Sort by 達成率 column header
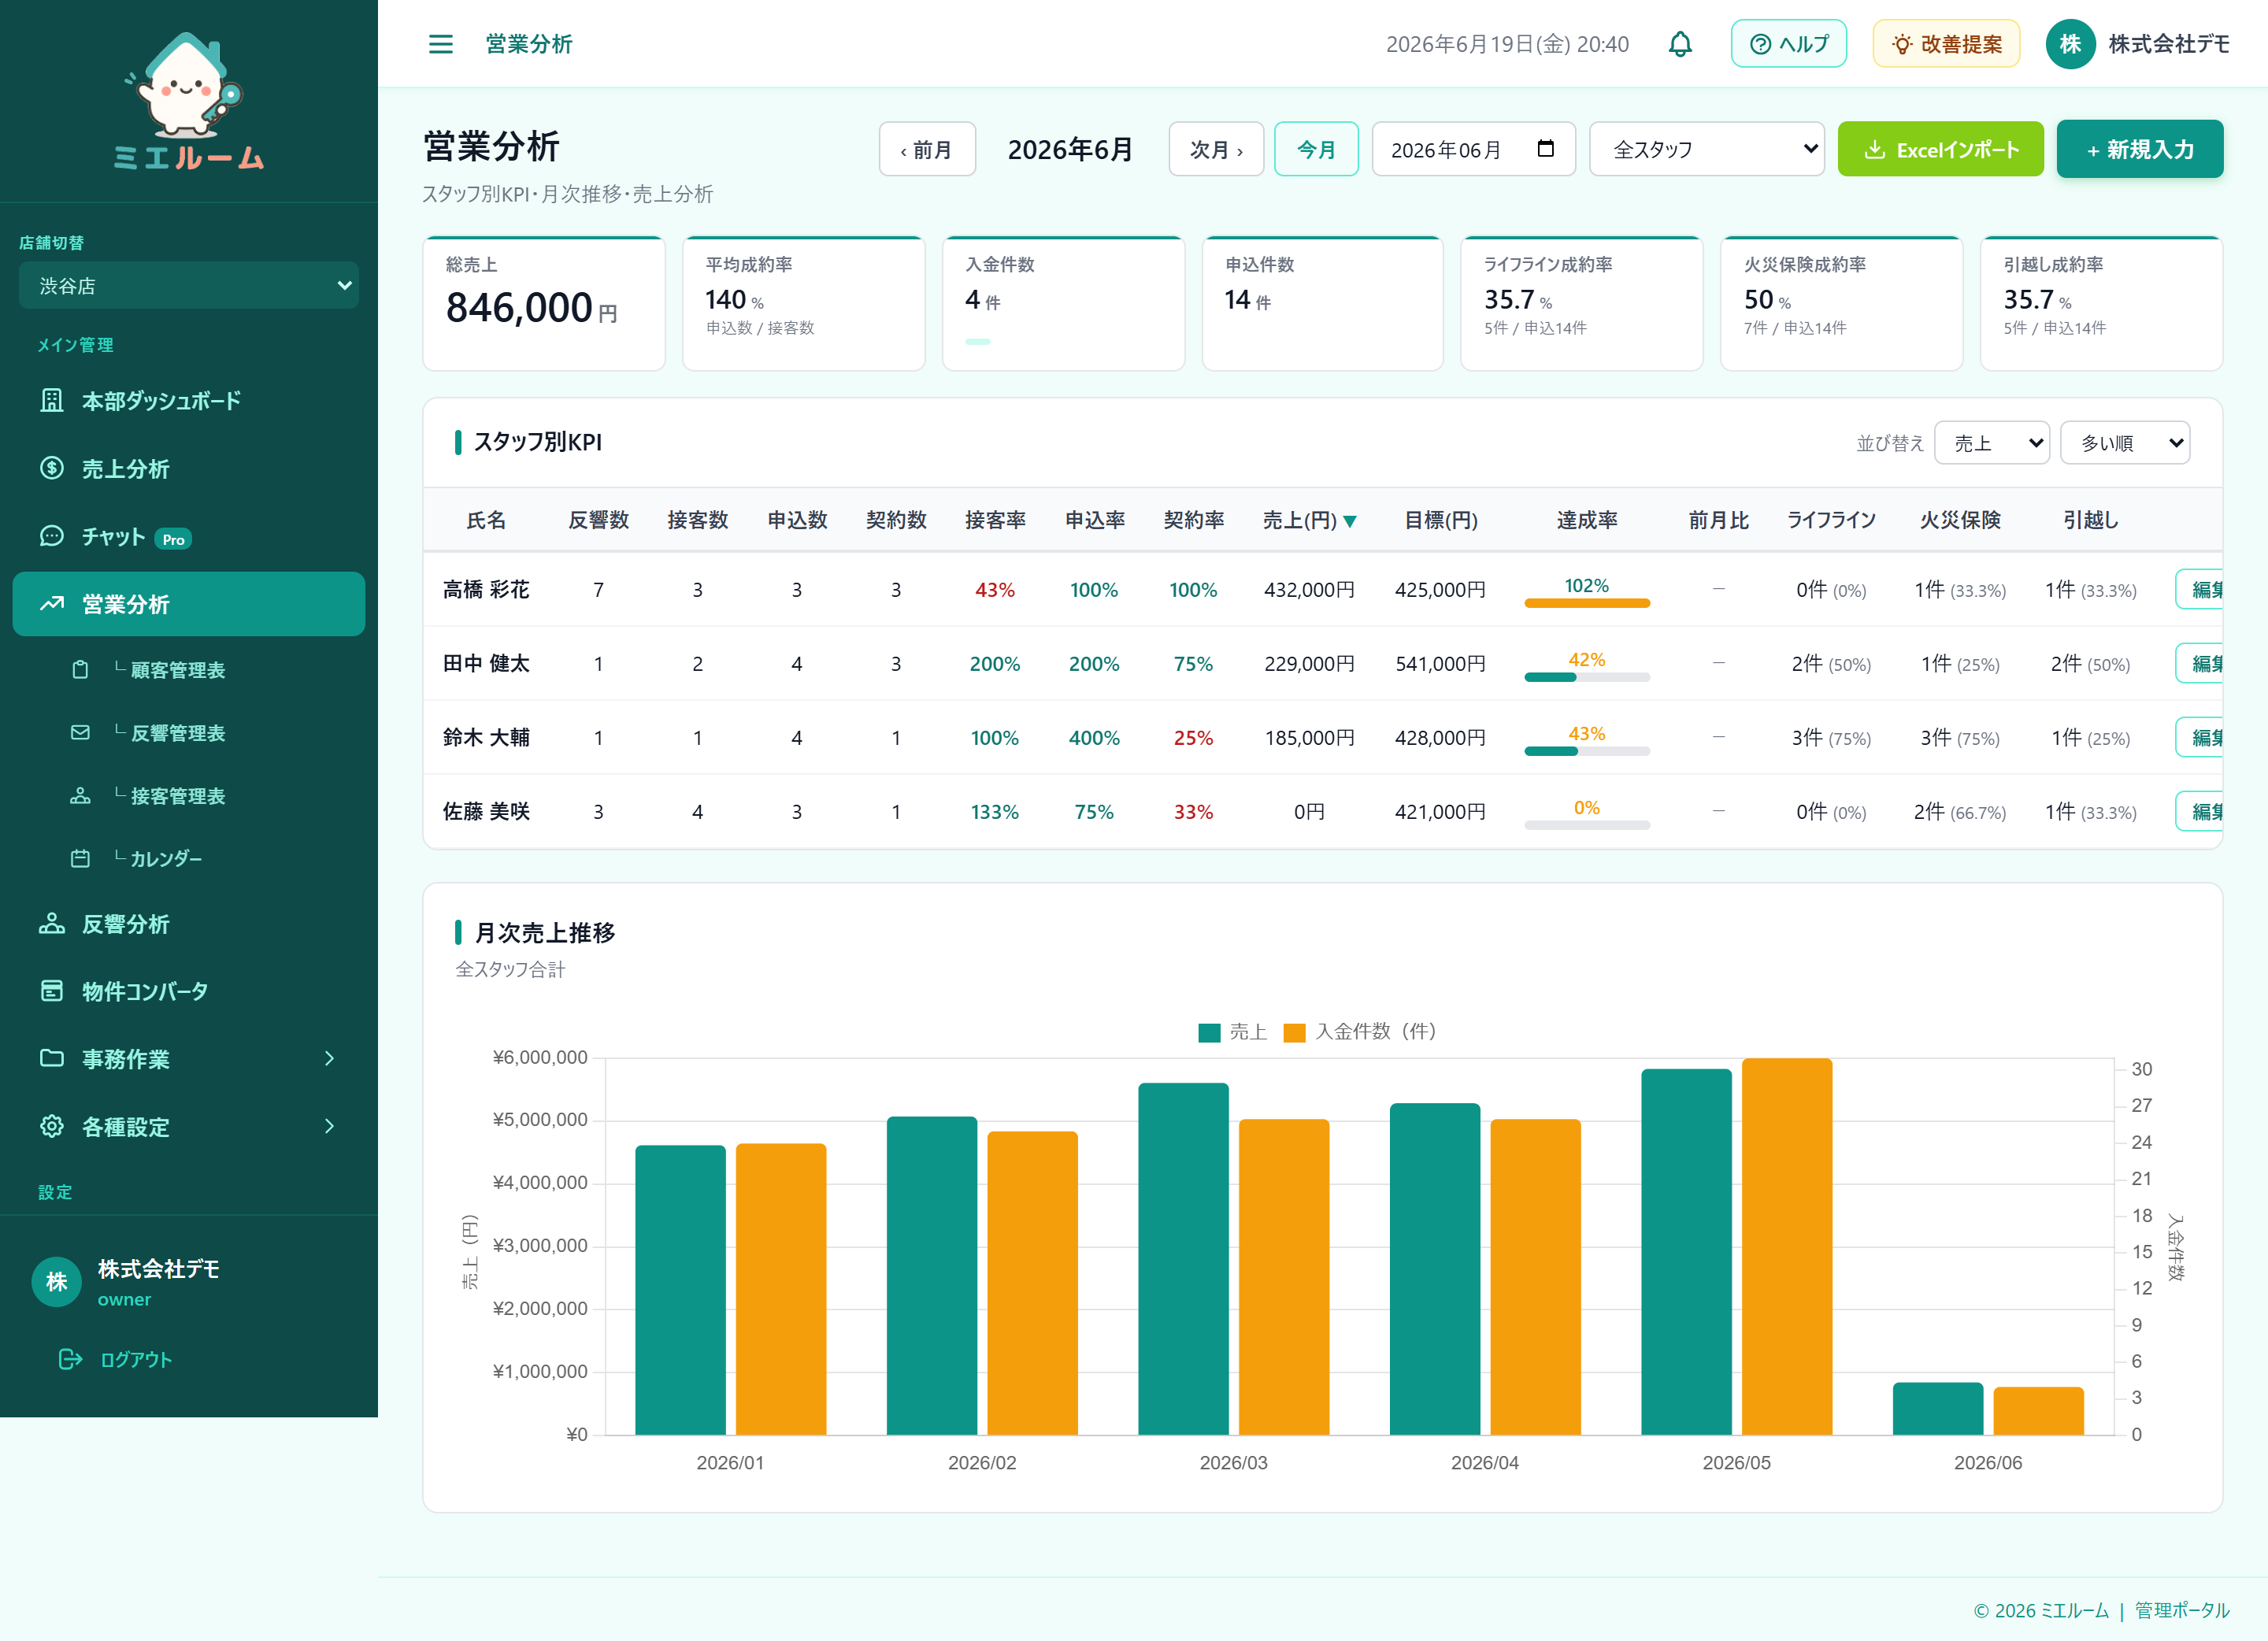 [x=1587, y=520]
